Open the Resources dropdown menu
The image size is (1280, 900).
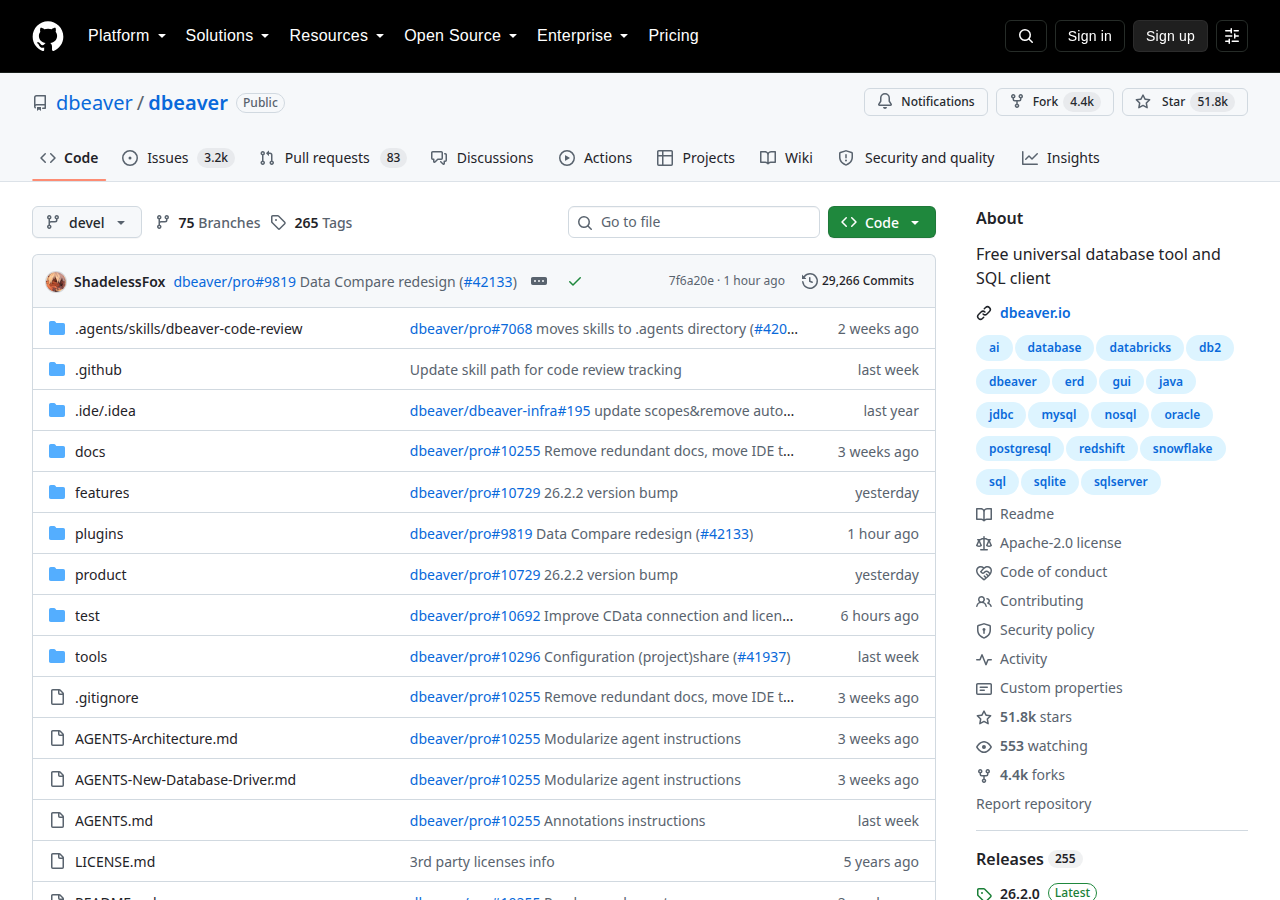(x=337, y=36)
